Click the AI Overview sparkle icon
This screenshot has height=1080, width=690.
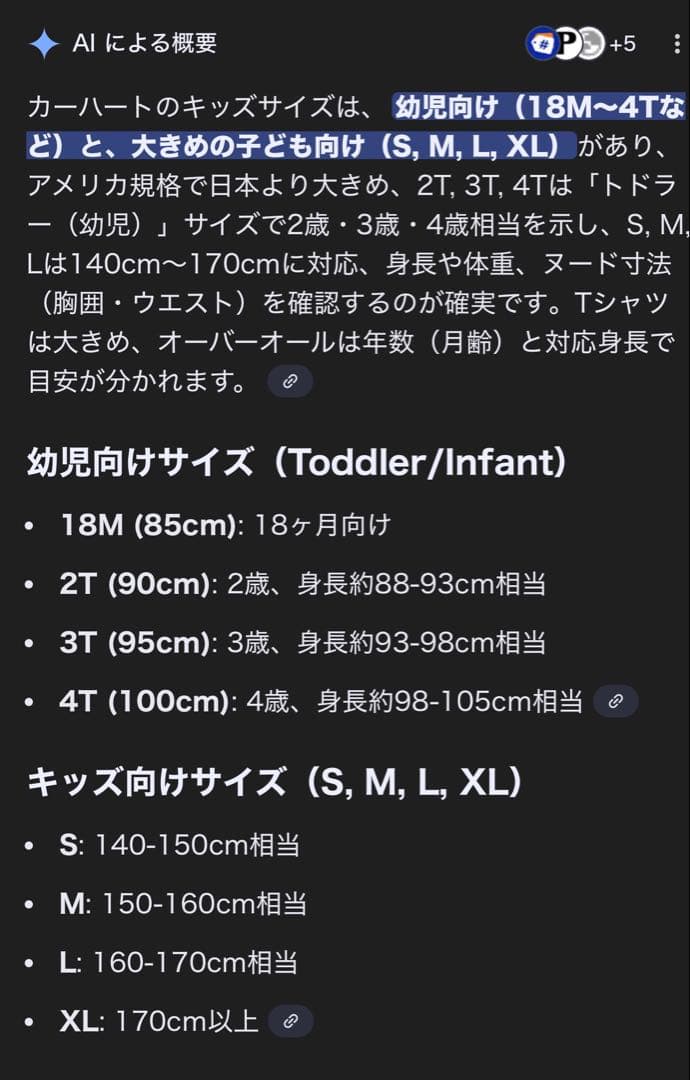42,43
